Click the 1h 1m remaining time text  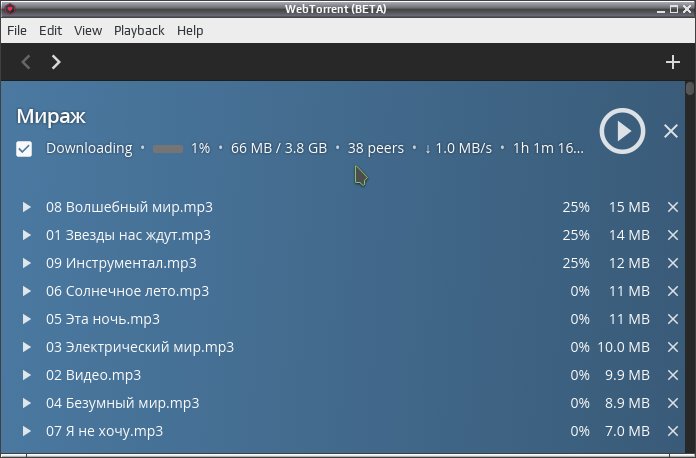click(x=548, y=148)
